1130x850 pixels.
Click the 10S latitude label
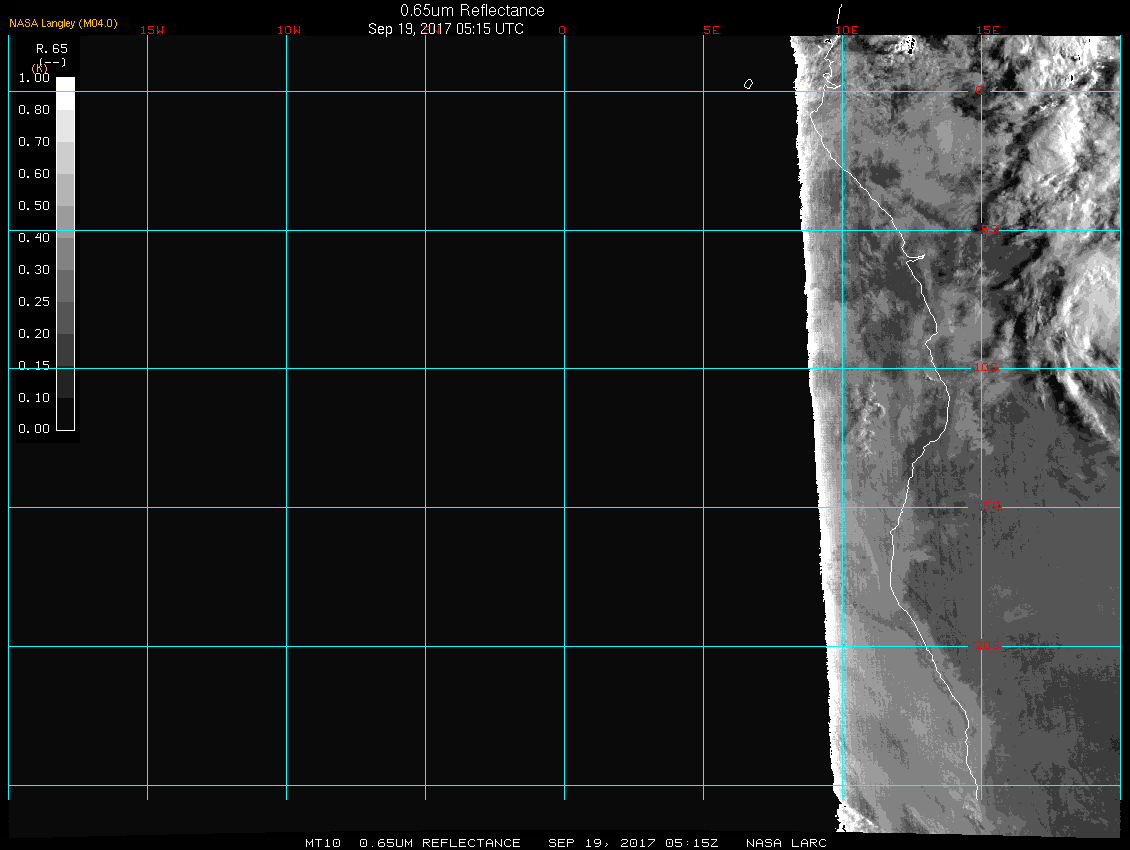[x=986, y=369]
